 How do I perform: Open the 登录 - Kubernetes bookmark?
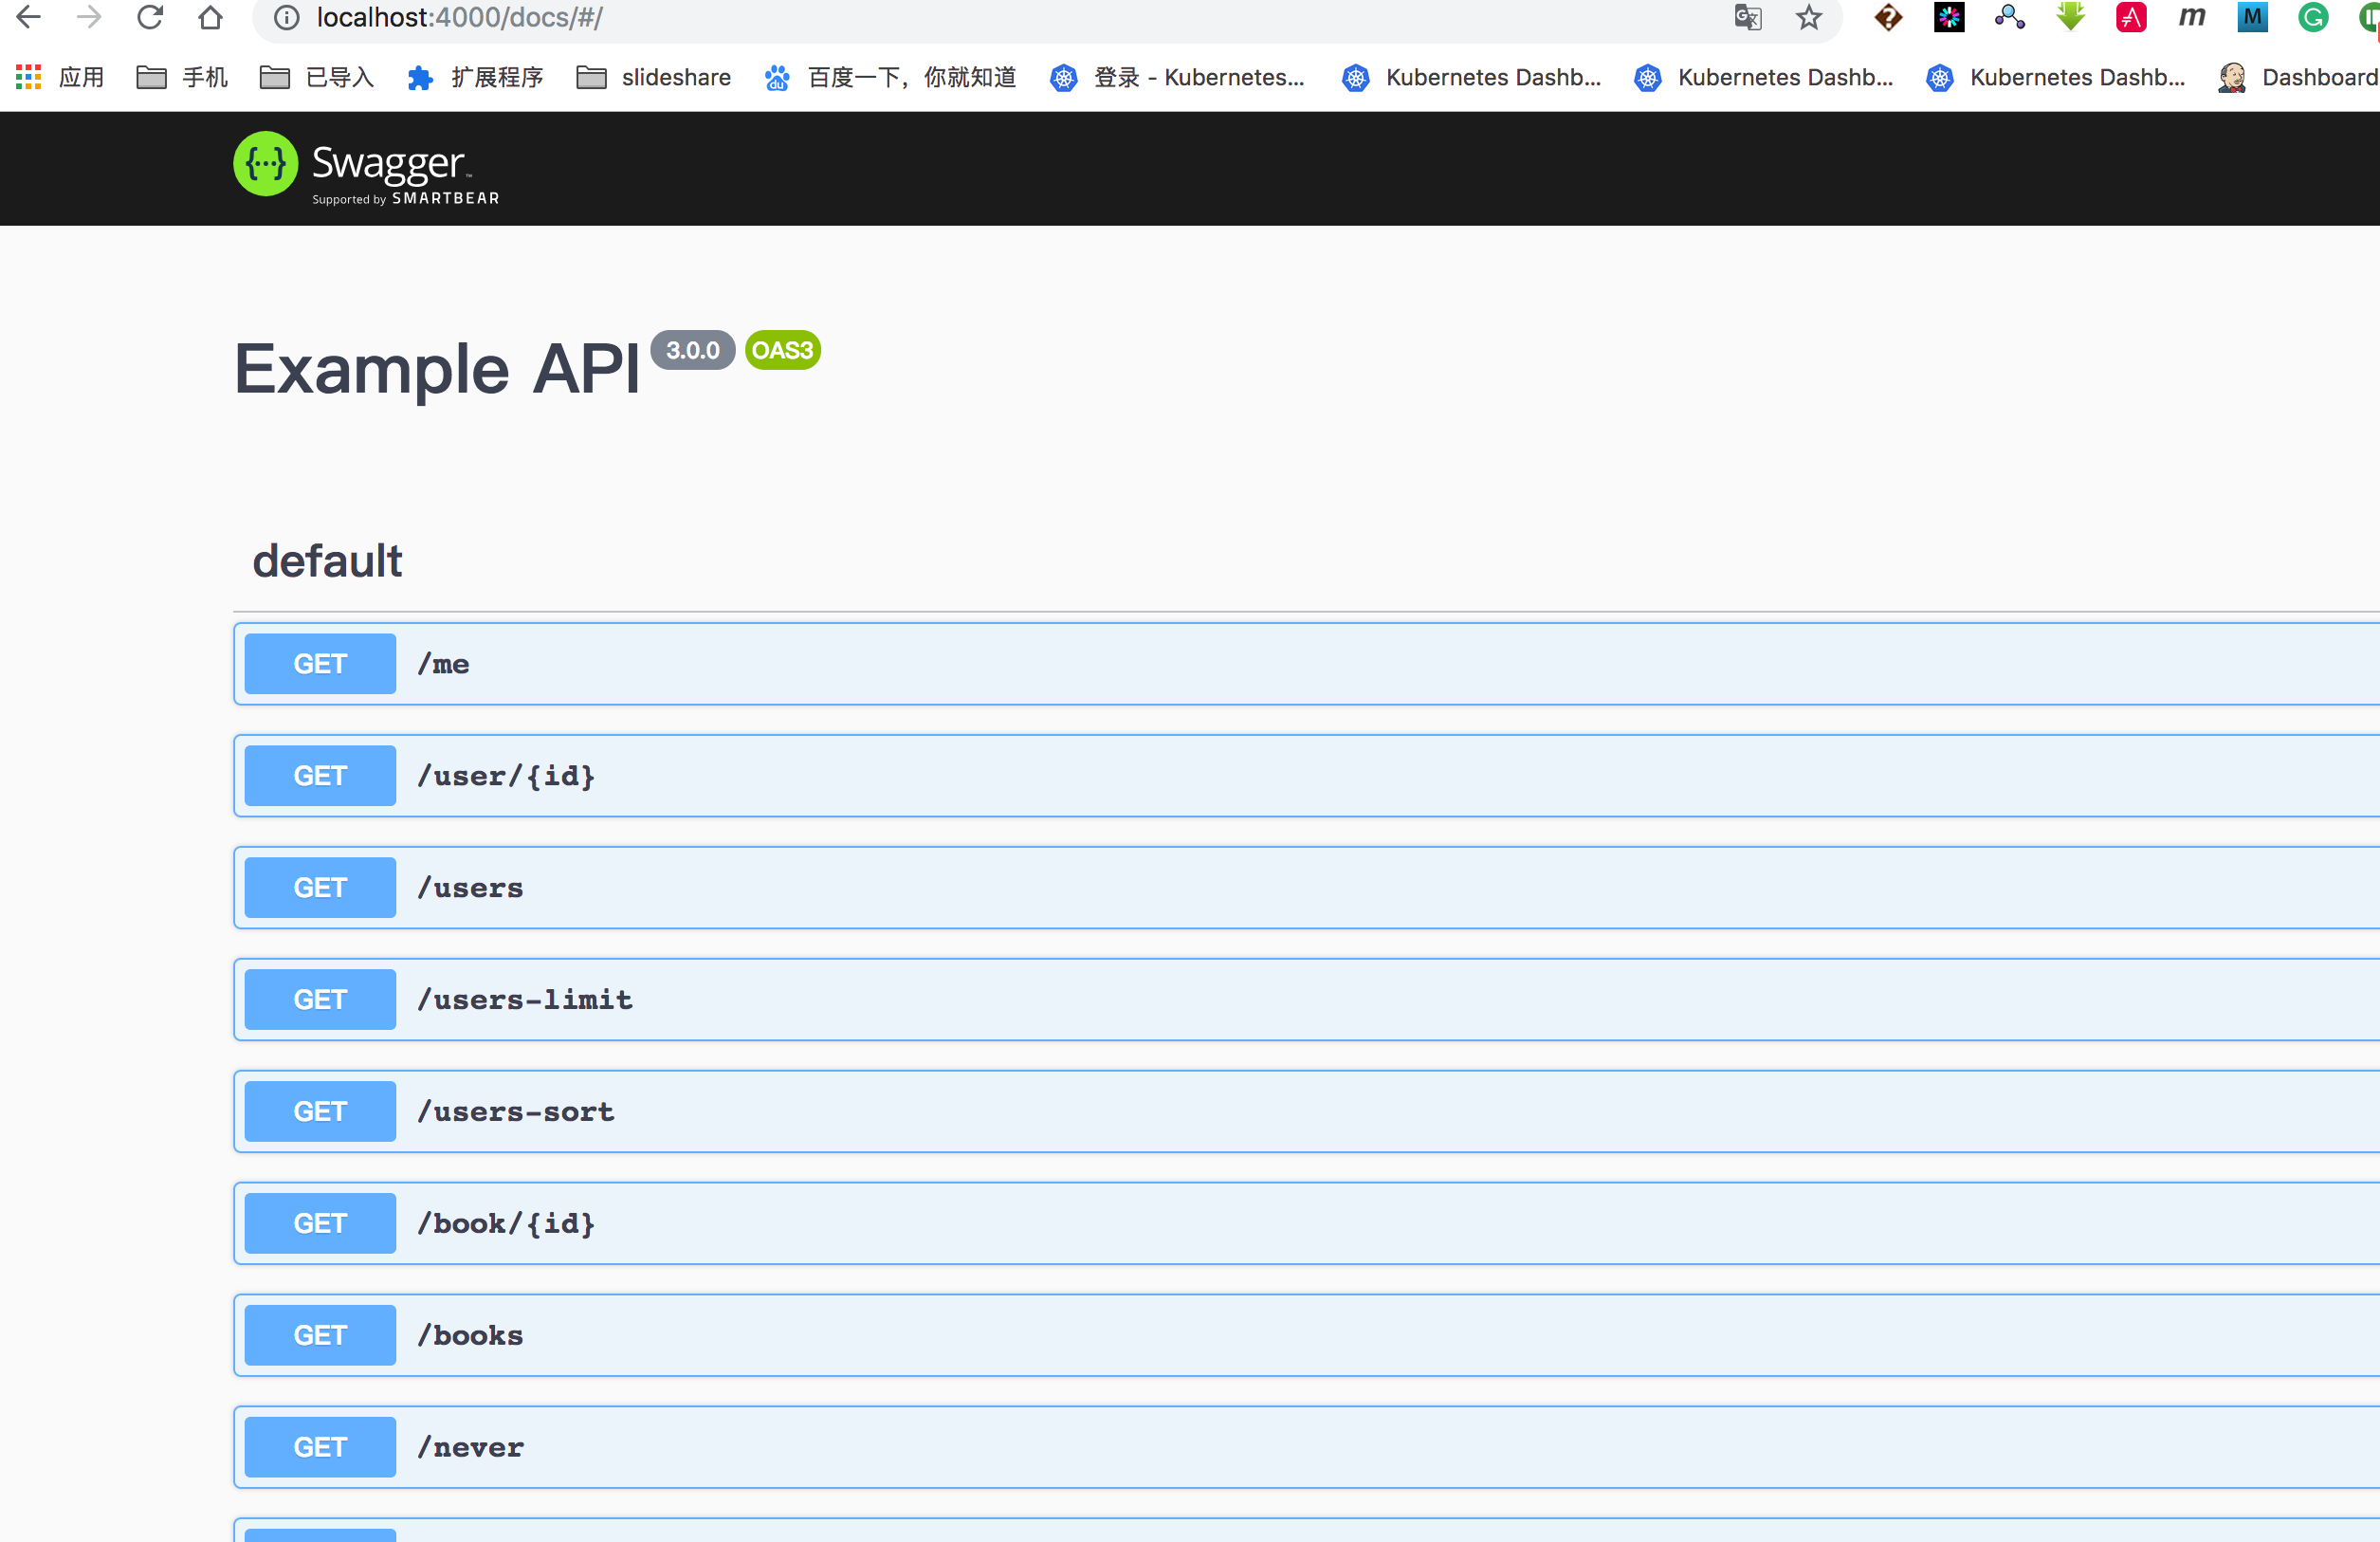[x=1178, y=77]
